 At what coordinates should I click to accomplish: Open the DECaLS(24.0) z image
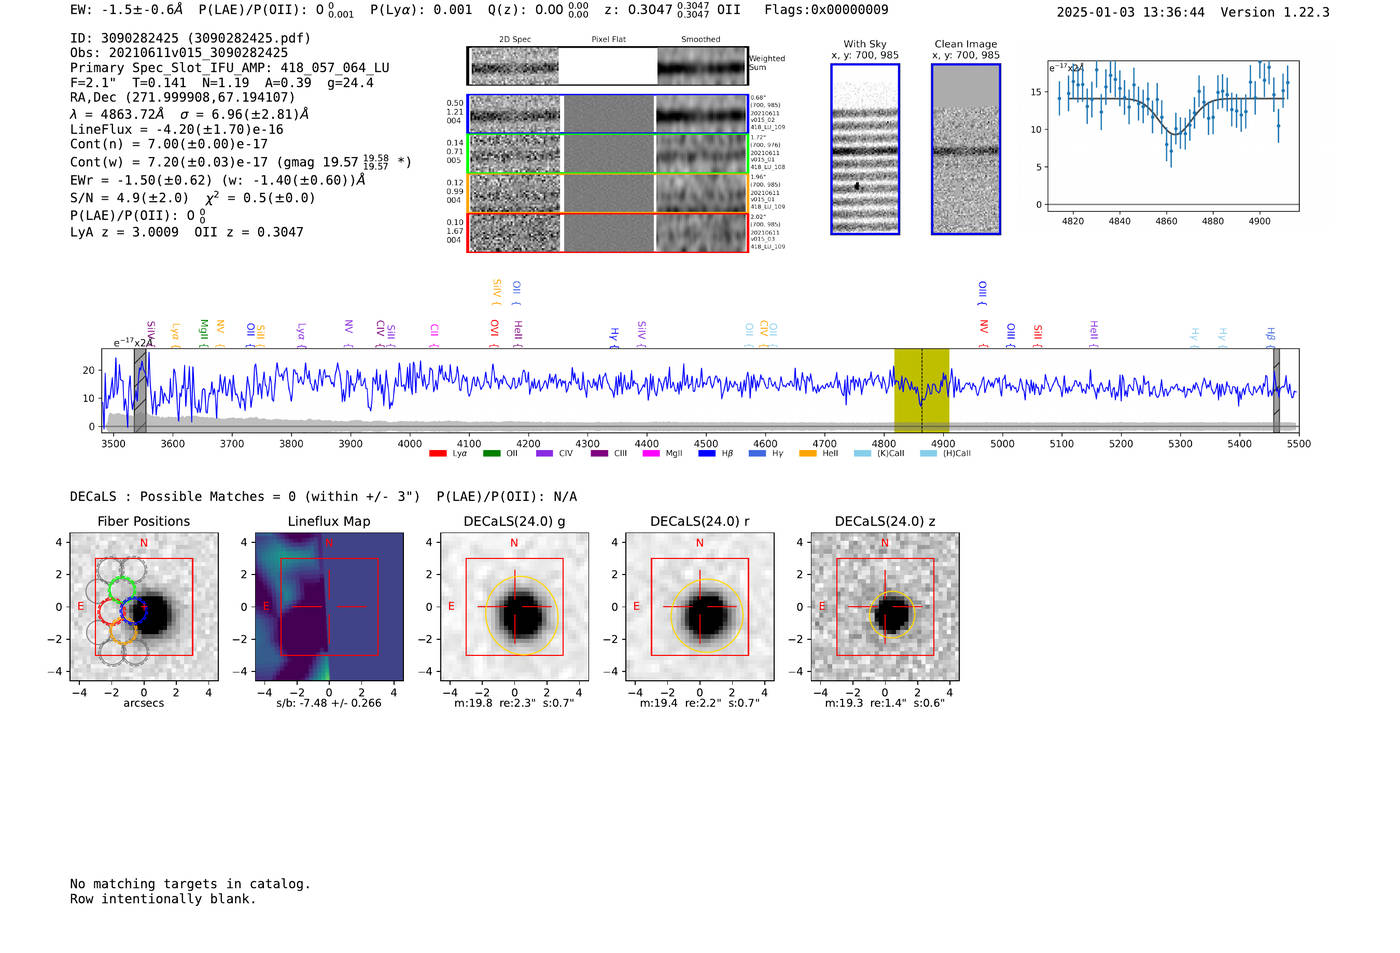[x=885, y=607]
